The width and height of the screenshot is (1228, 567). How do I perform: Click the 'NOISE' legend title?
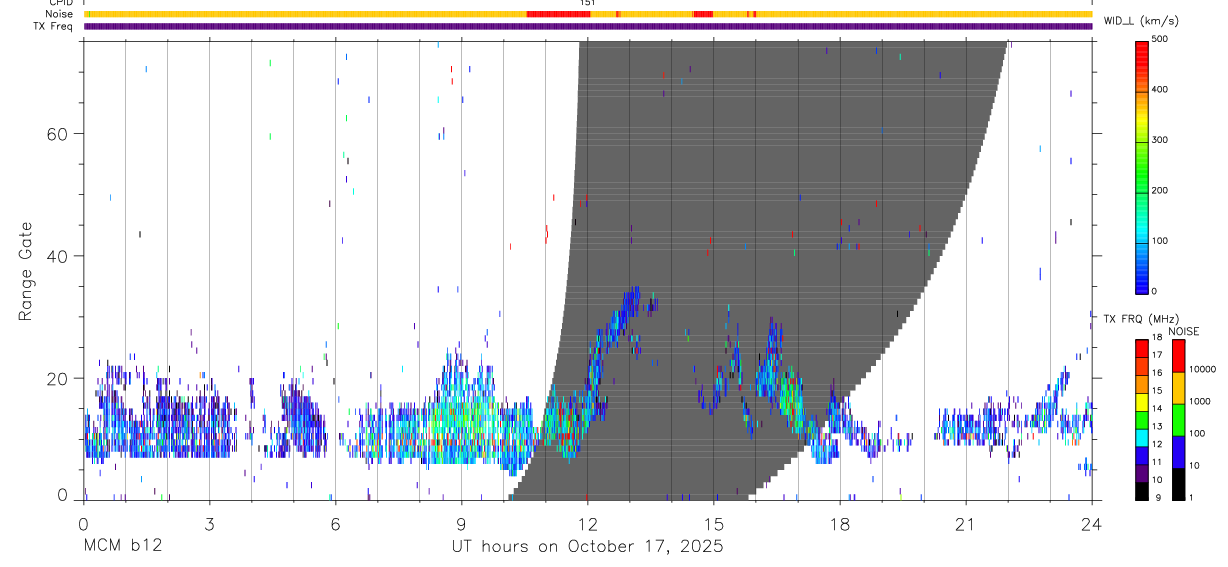point(1183,331)
